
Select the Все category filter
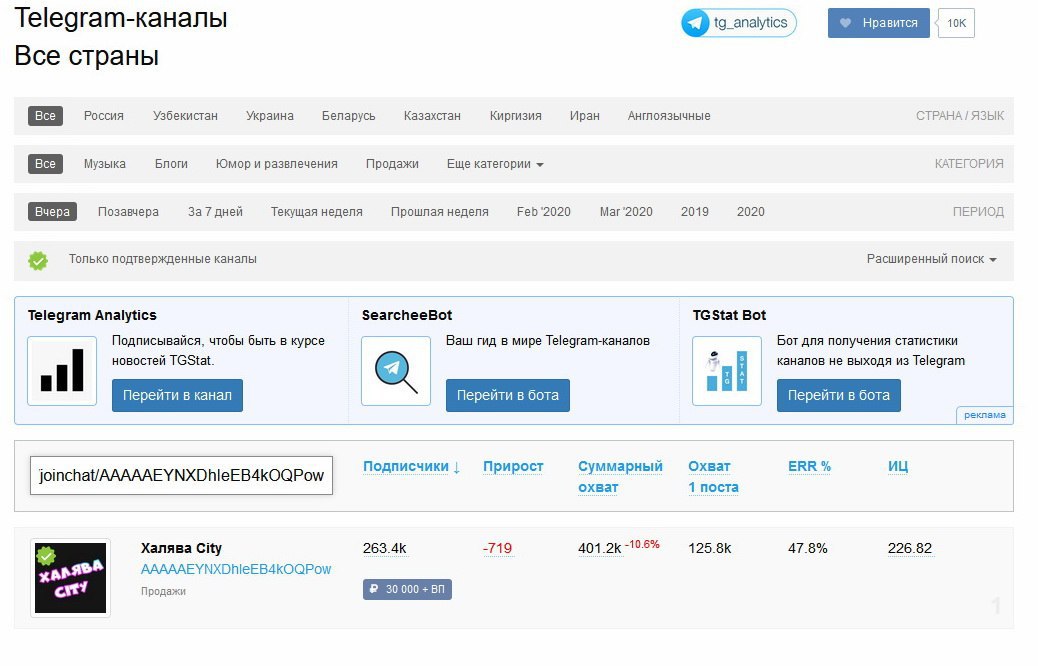tap(45, 164)
